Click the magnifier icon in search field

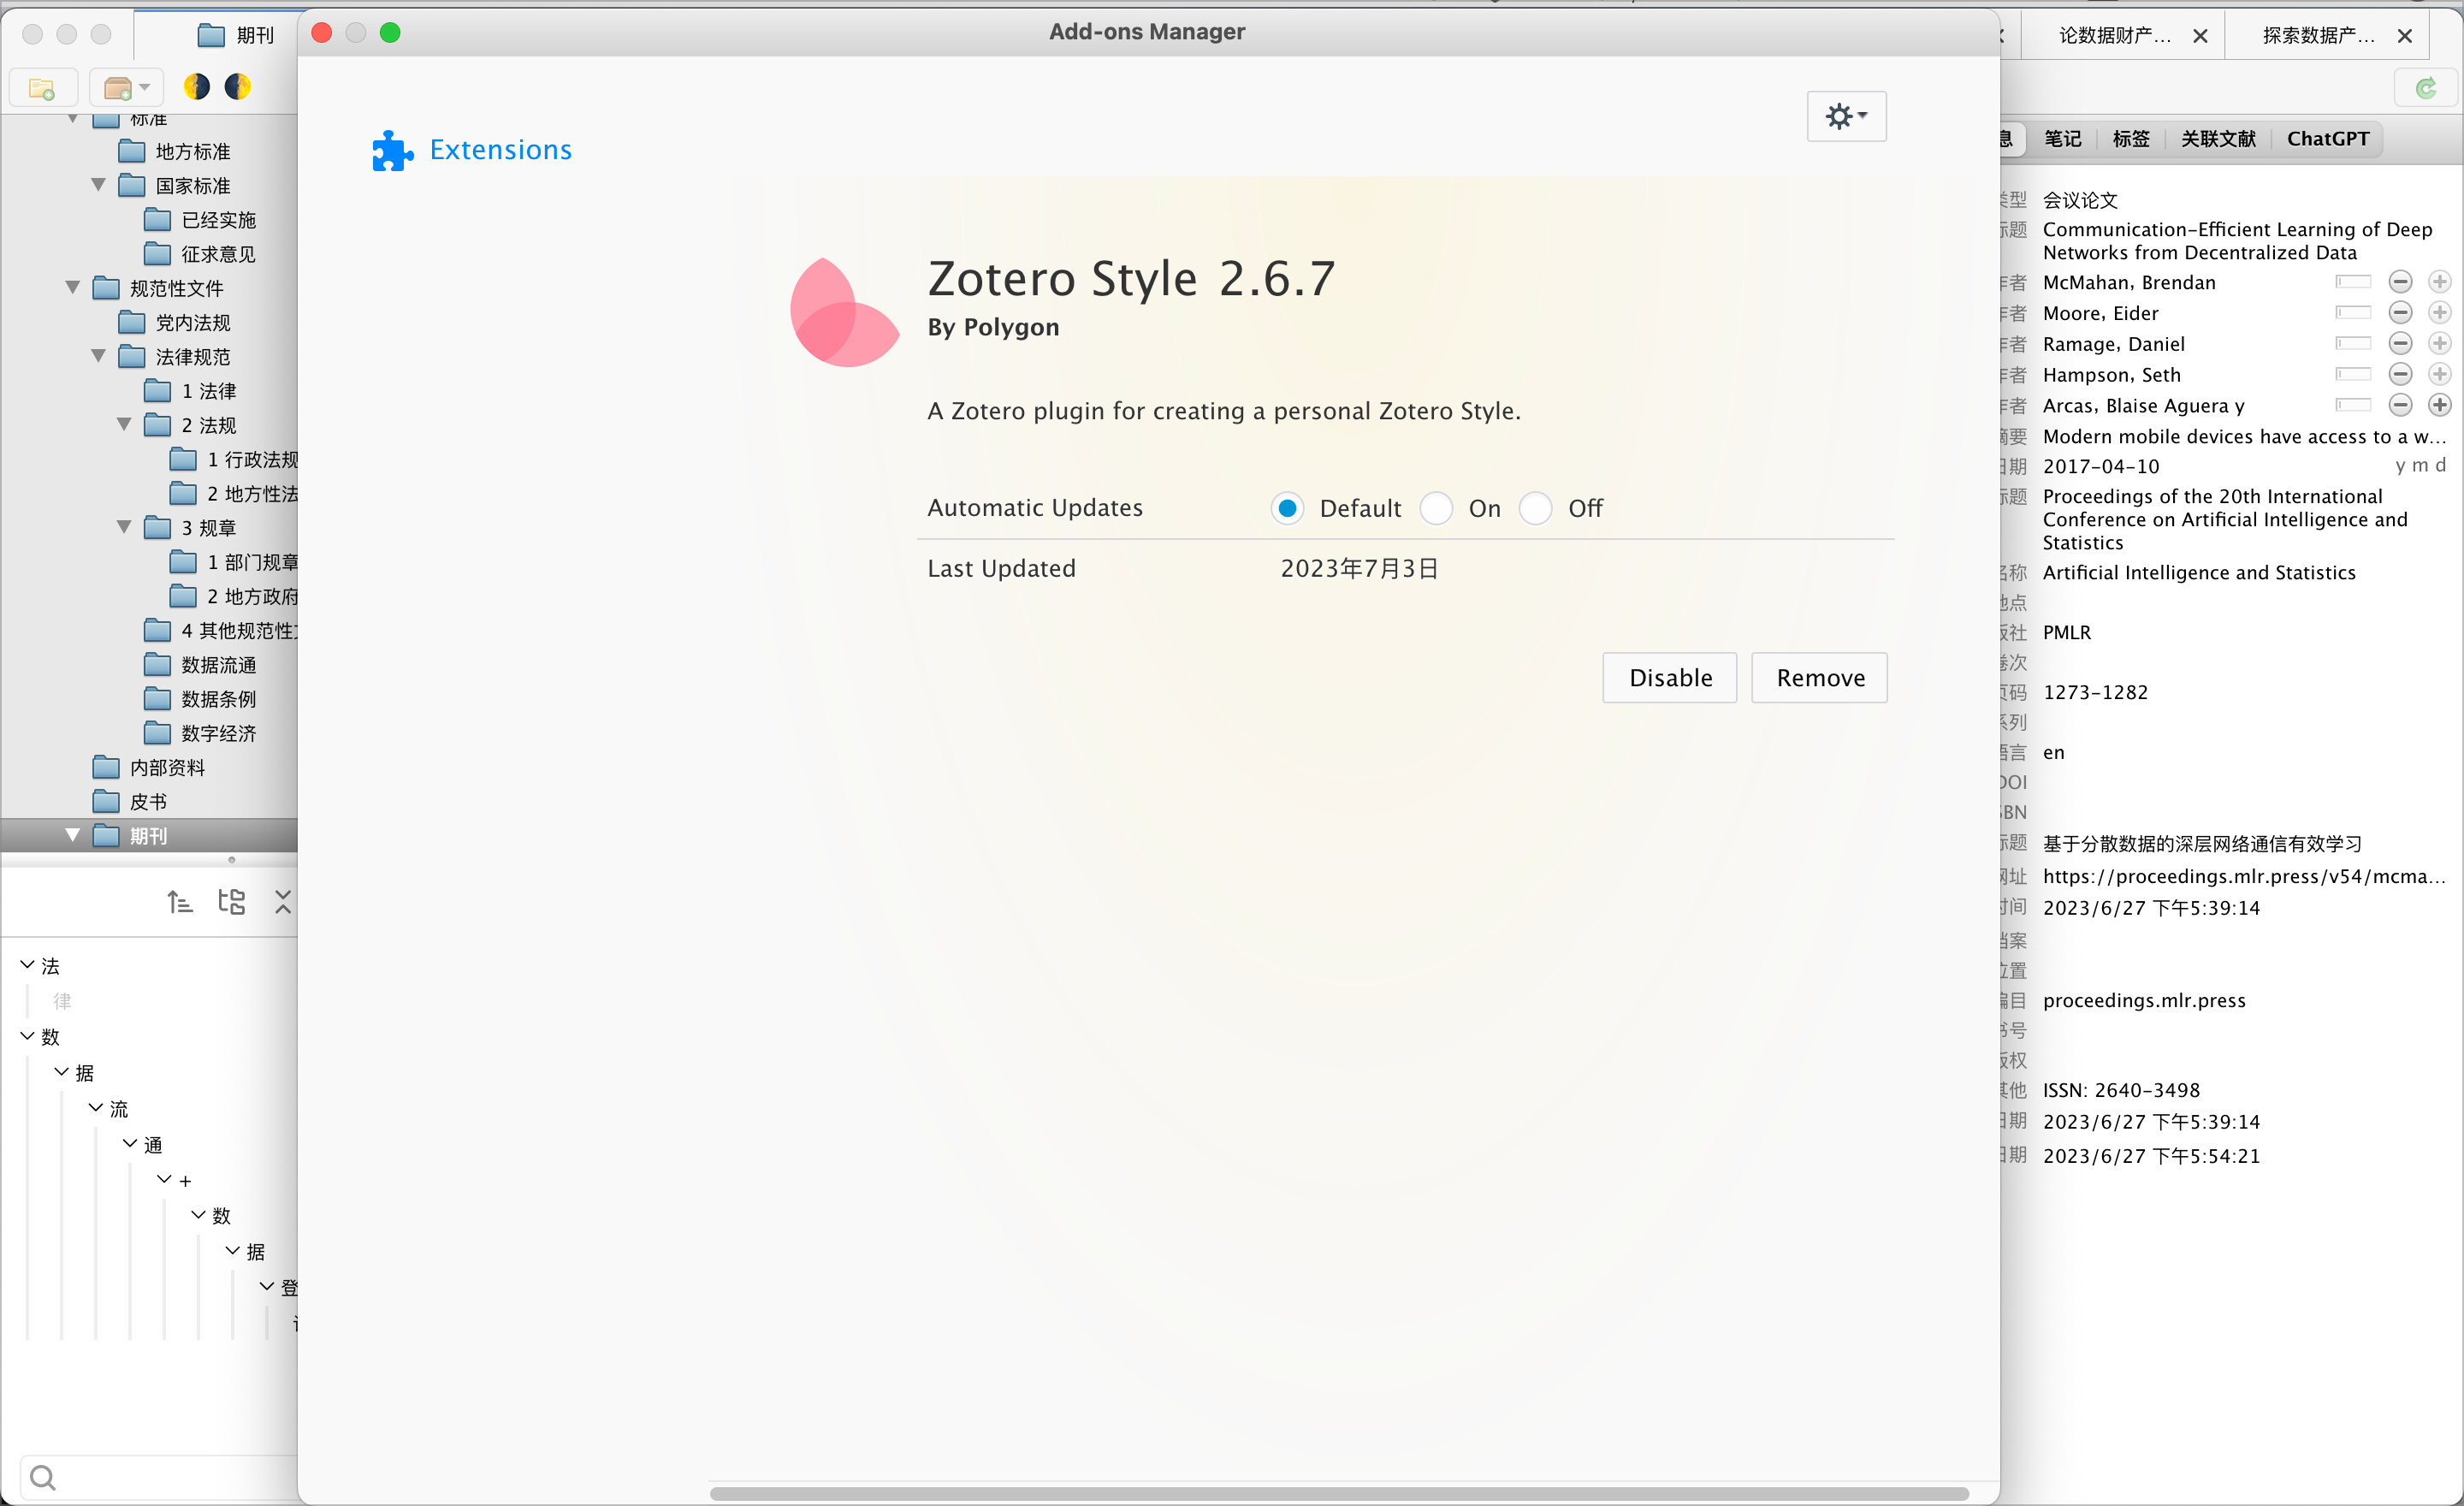pyautogui.click(x=42, y=1477)
